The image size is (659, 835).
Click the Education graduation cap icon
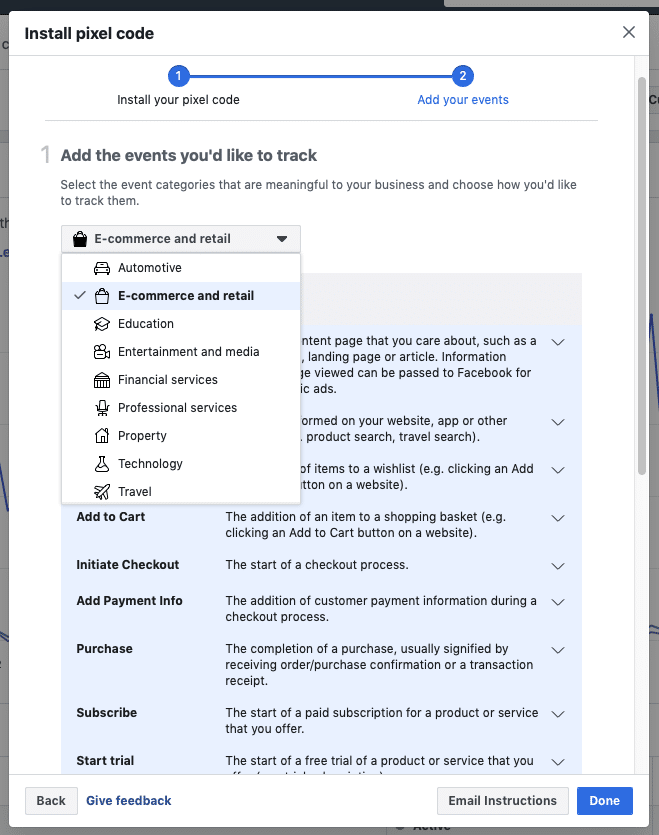click(101, 324)
